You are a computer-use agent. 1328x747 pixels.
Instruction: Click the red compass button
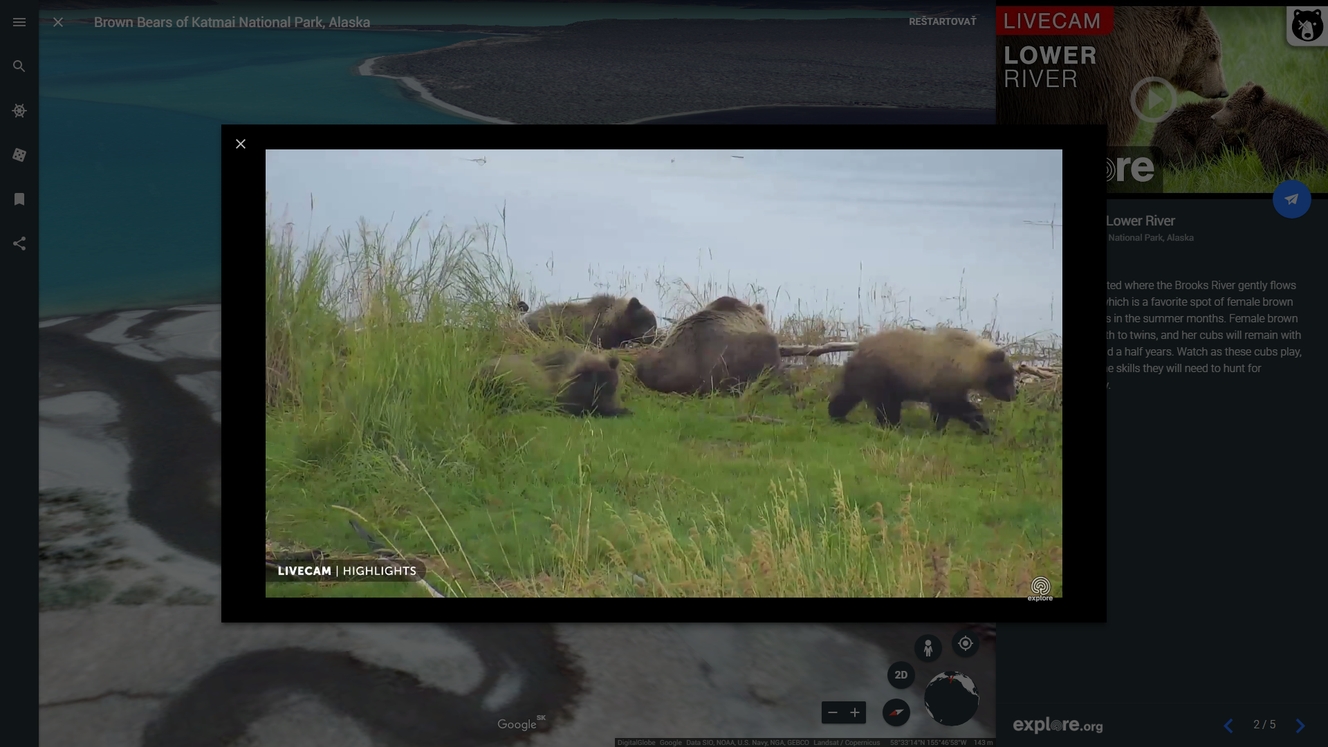(896, 713)
